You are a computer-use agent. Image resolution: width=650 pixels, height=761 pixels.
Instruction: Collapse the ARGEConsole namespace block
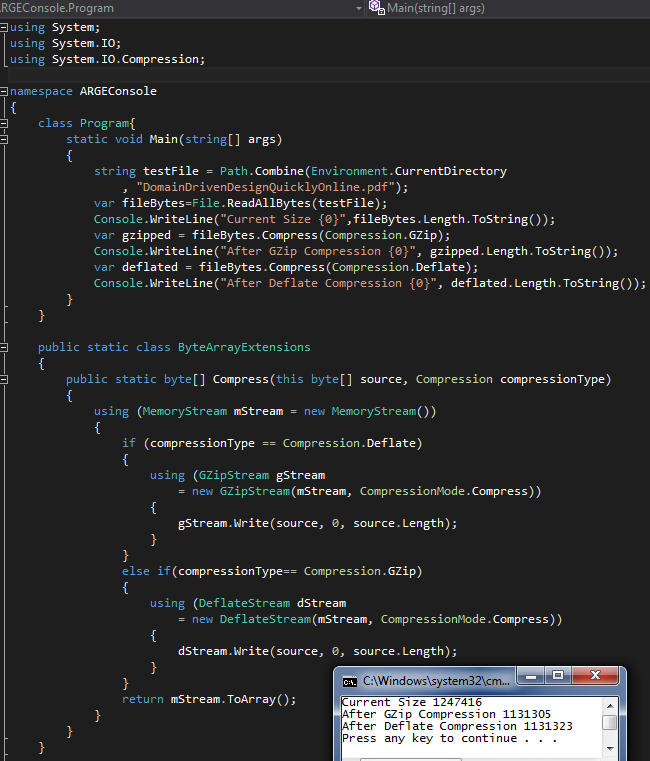5,91
